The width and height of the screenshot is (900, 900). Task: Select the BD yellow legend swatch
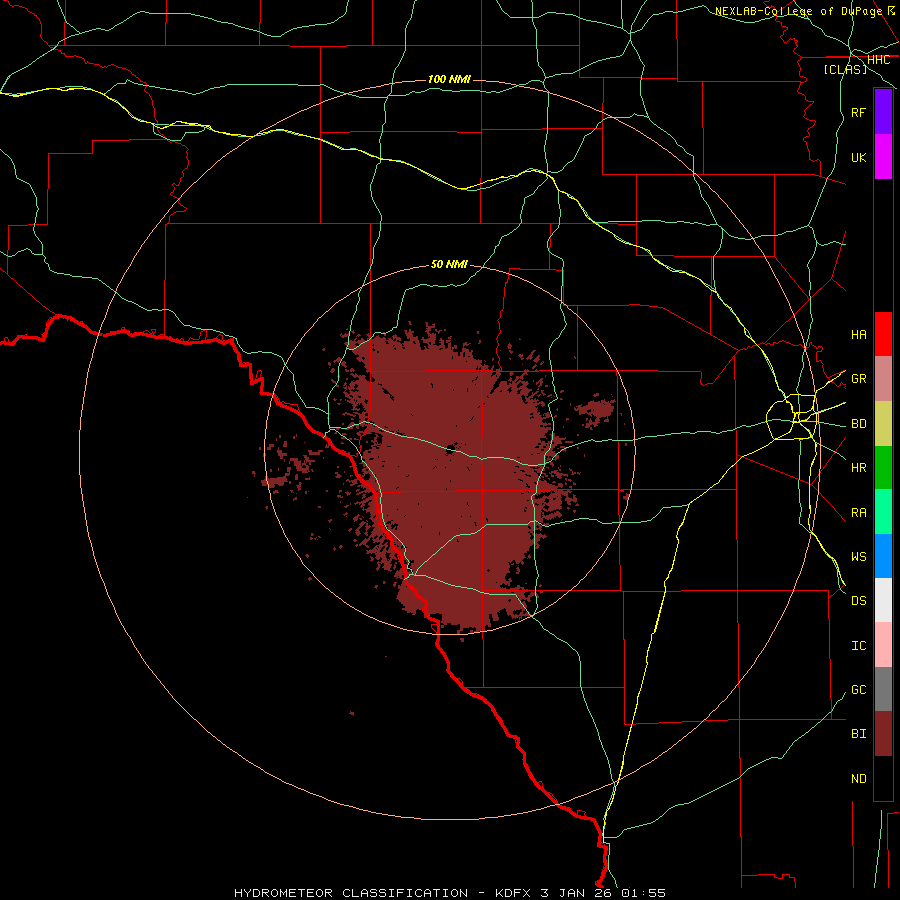(883, 423)
